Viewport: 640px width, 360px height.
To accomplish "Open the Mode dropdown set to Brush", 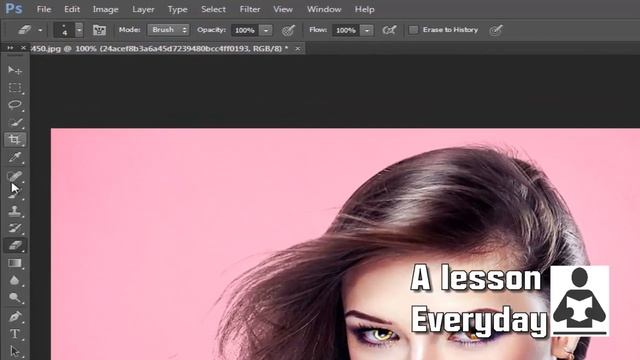I will [x=168, y=30].
